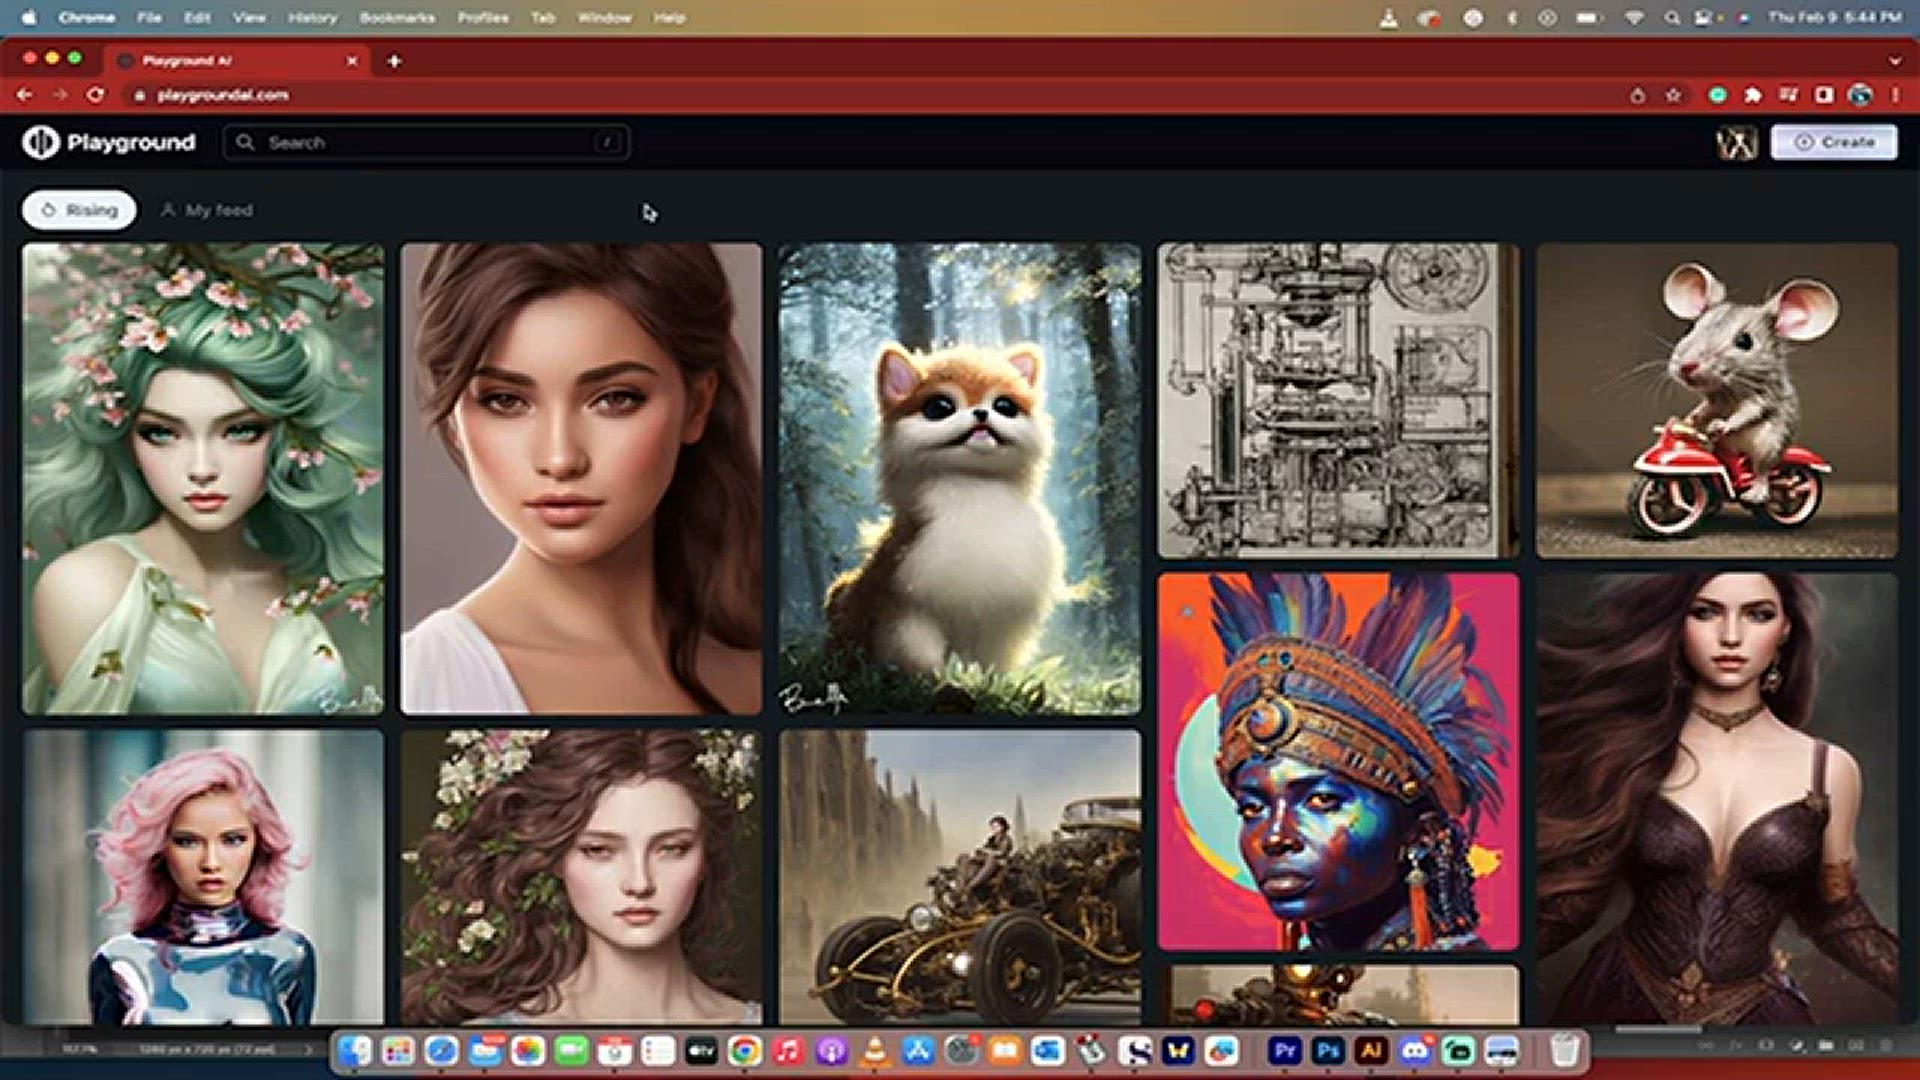Select the Rising feed tab
The image size is (1920, 1080).
(79, 210)
